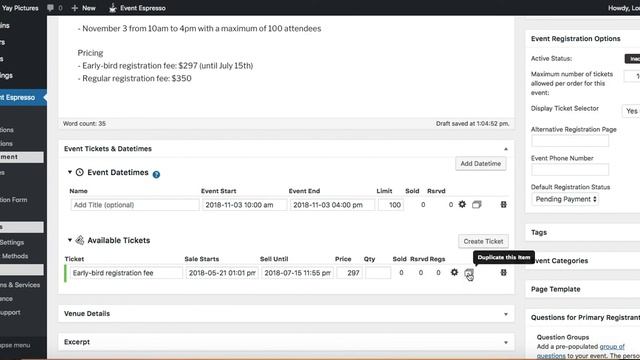The height and width of the screenshot is (360, 640).
Task: Click the datetime Add Title field
Action: point(135,205)
